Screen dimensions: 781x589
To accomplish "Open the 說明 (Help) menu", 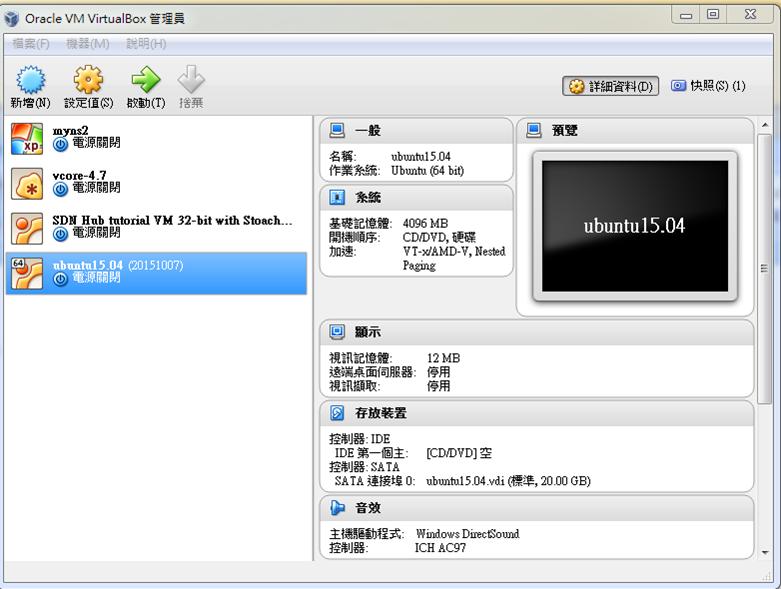I will (x=146, y=44).
